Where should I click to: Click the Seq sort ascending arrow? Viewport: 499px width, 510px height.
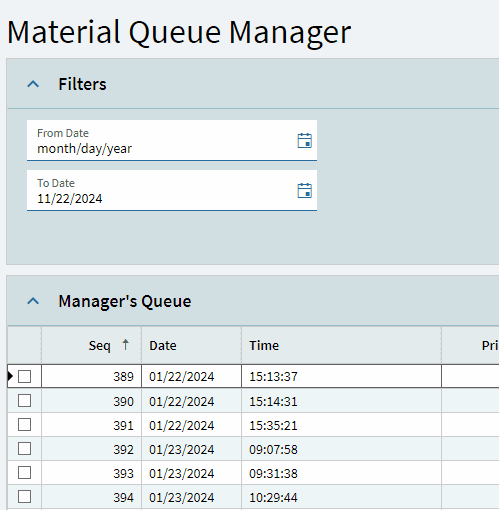pos(125,345)
